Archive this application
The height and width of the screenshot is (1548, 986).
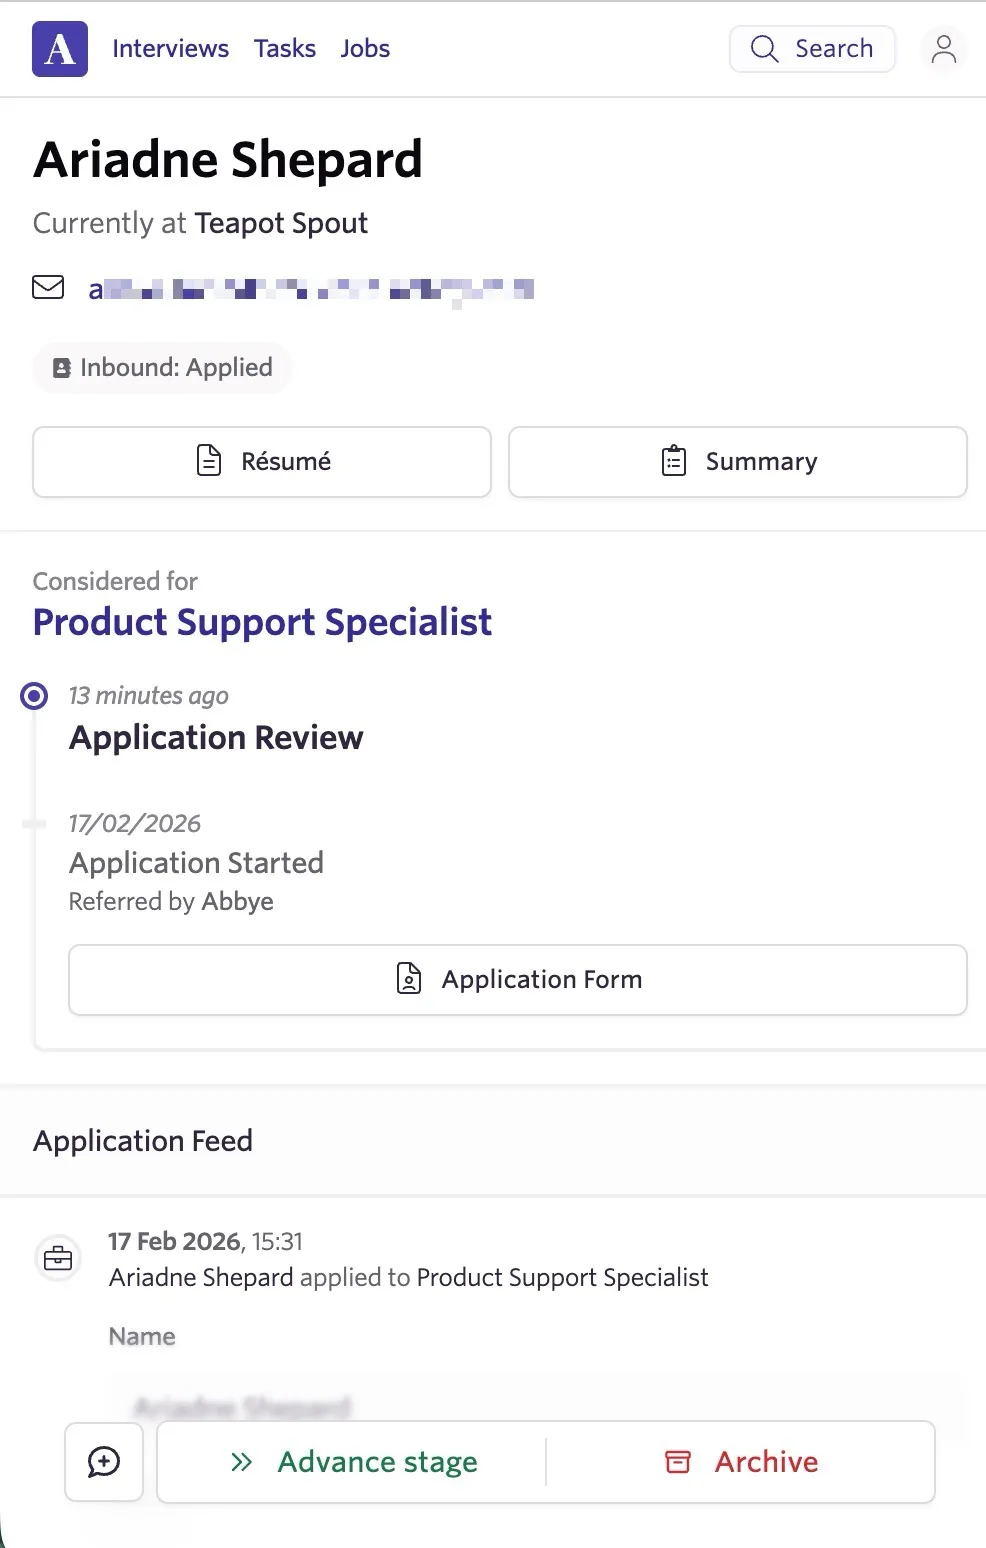741,1462
